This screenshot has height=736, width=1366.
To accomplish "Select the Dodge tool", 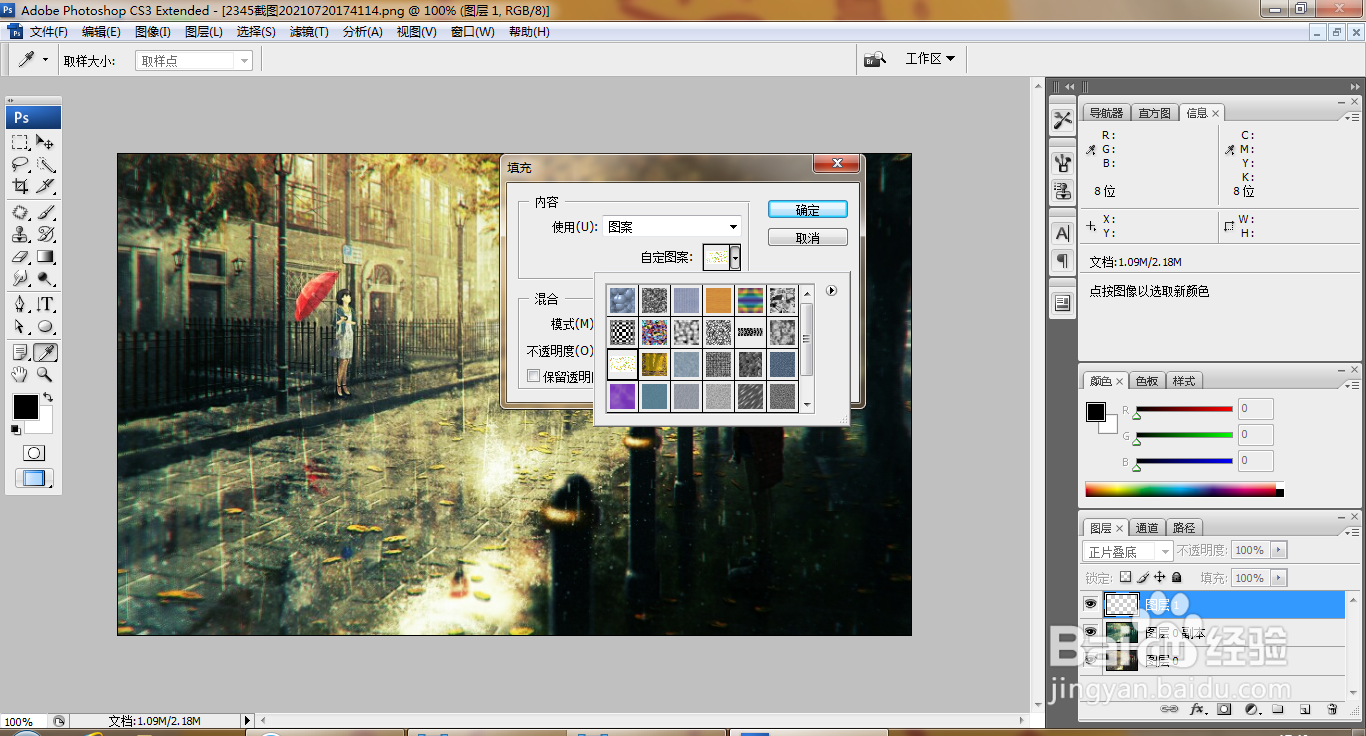I will [x=46, y=278].
